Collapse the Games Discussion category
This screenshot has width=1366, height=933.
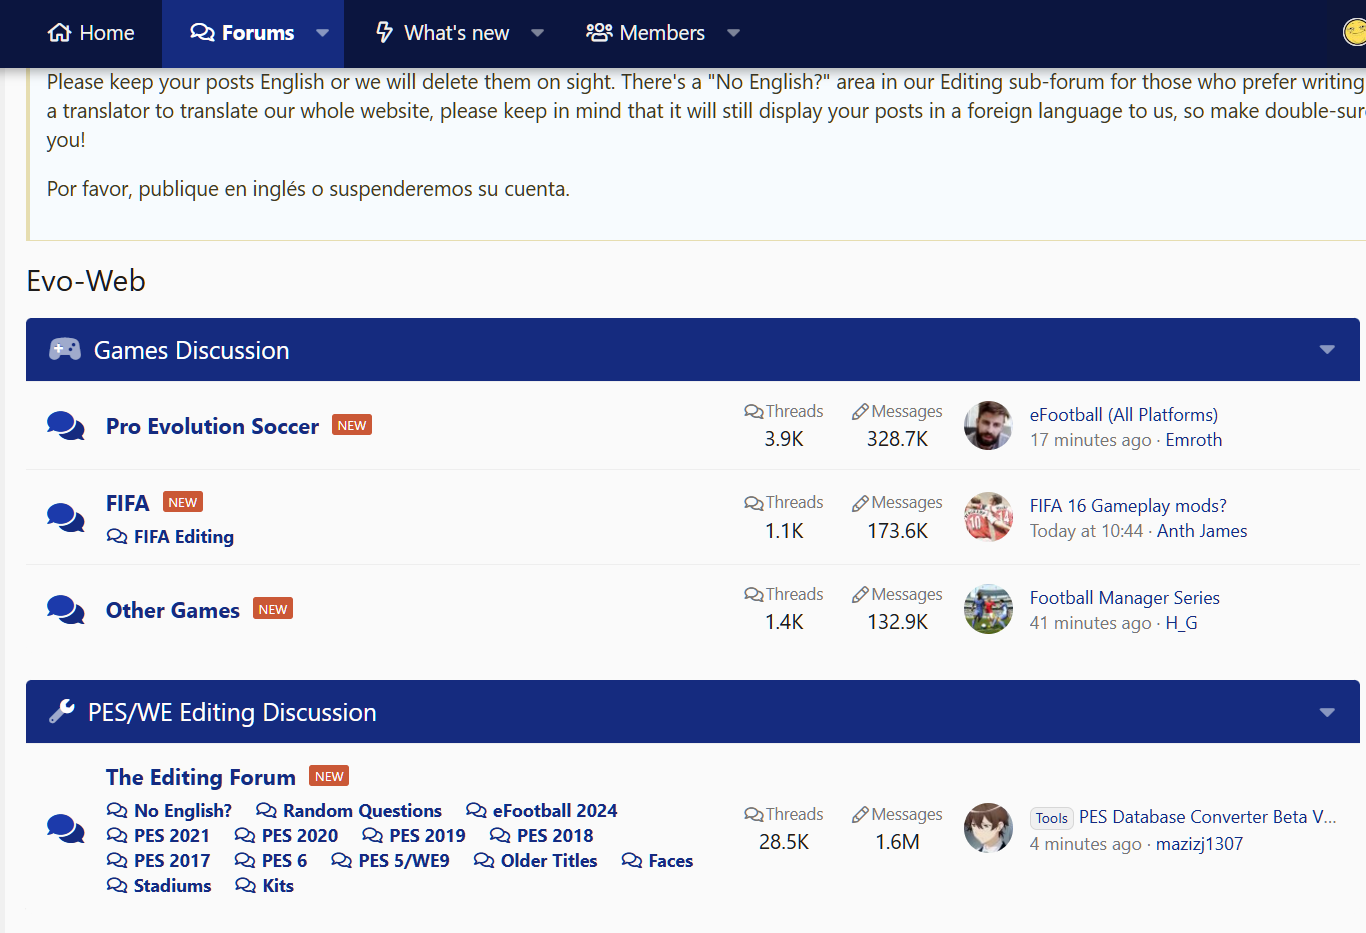point(1327,350)
